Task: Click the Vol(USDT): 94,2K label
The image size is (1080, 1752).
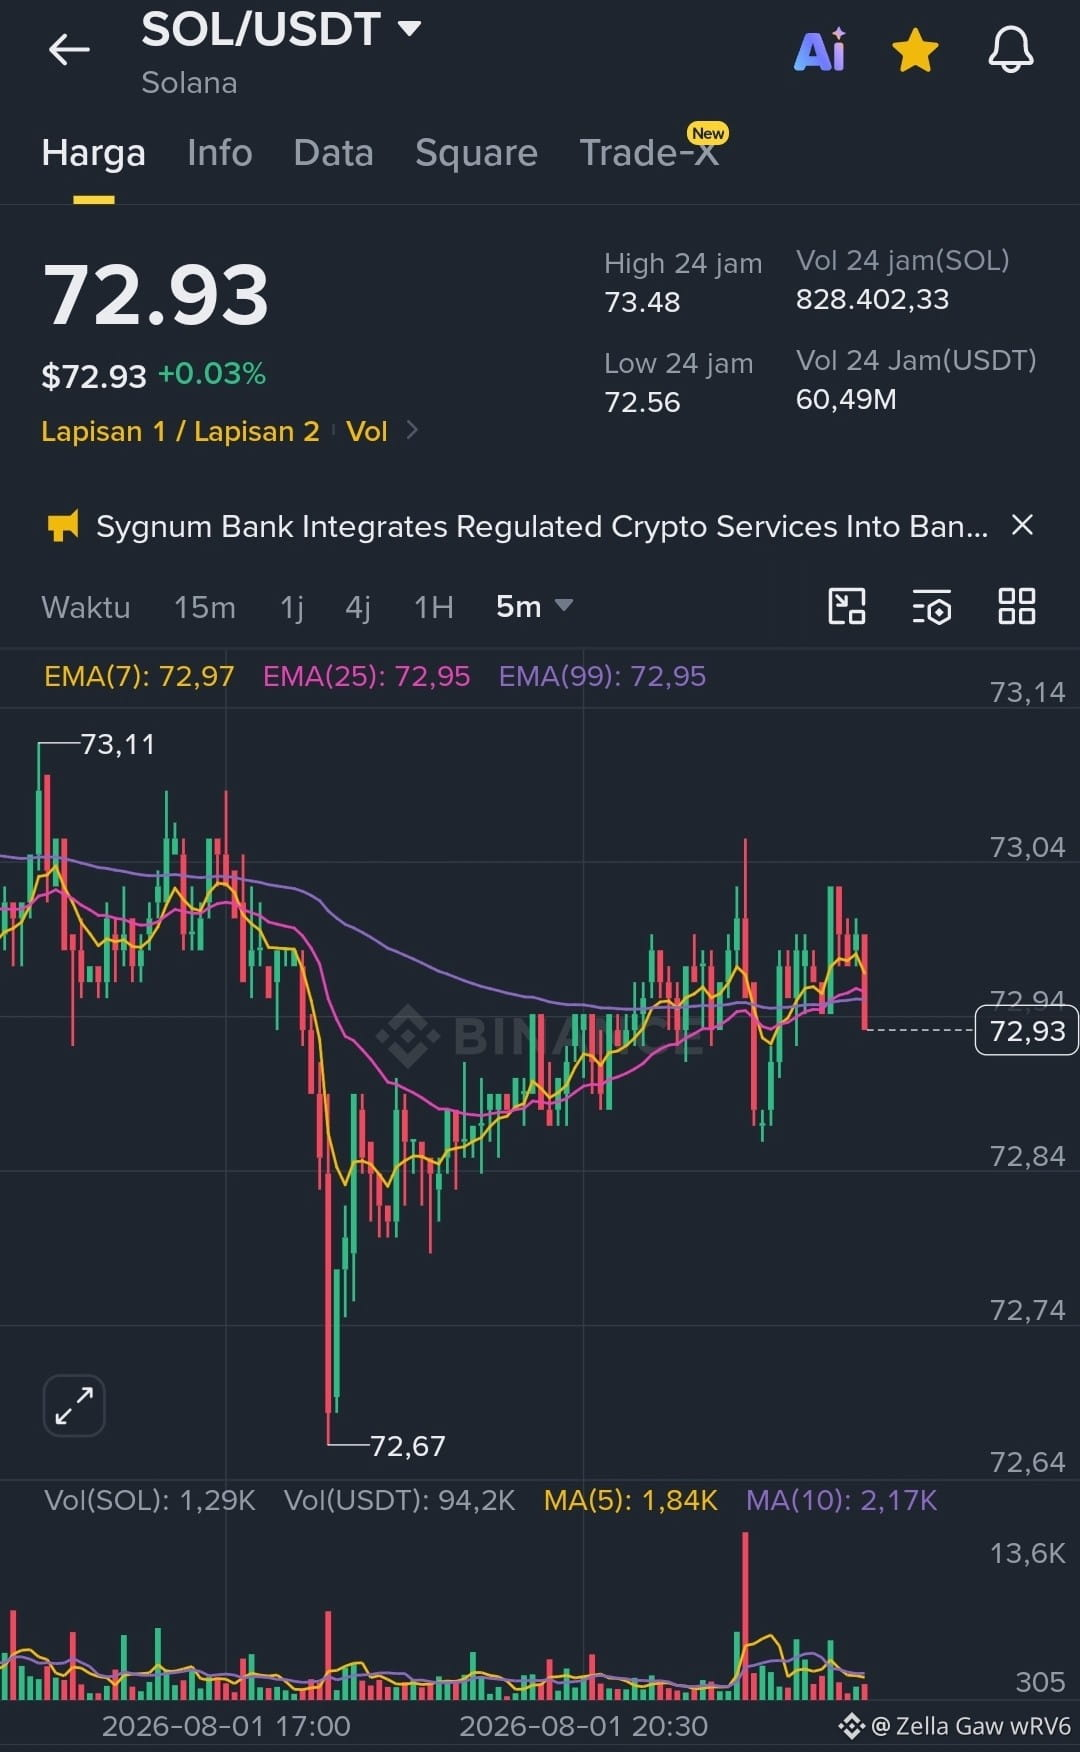Action: 399,1500
